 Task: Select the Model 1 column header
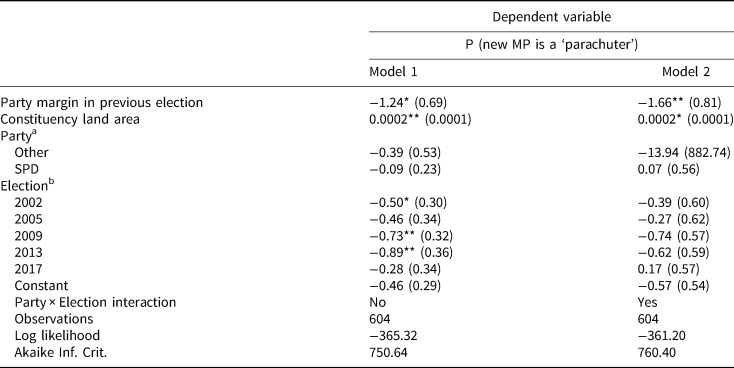pos(393,72)
